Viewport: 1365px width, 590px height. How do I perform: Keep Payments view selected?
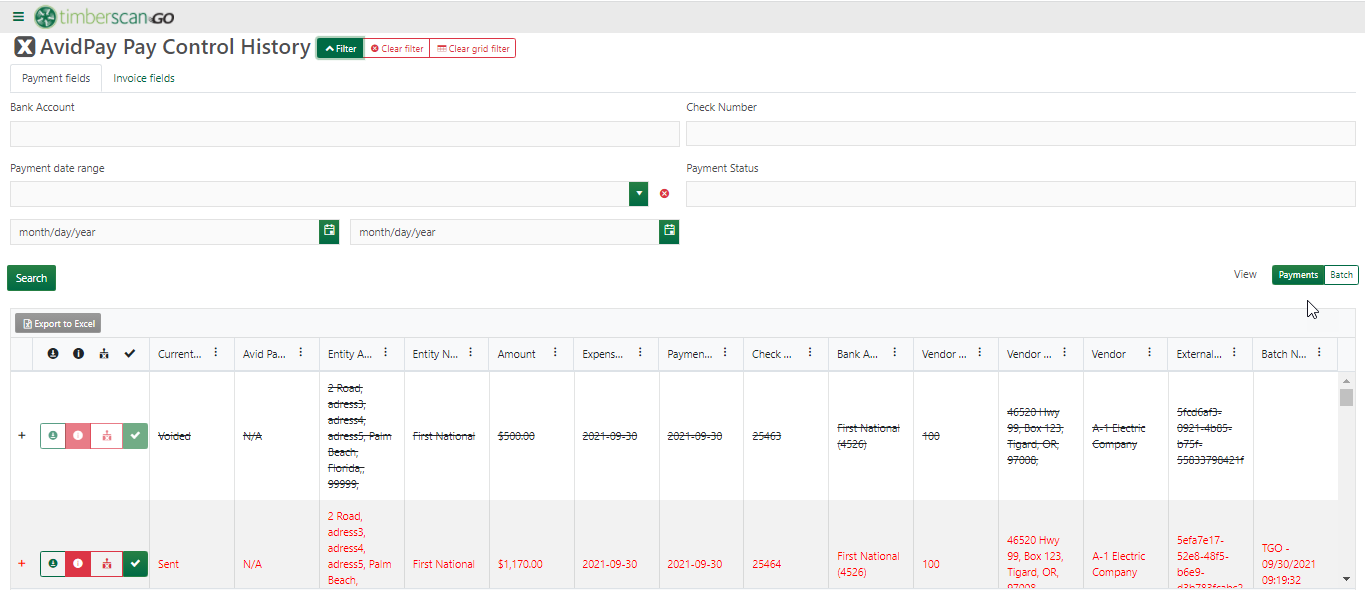pos(1297,274)
